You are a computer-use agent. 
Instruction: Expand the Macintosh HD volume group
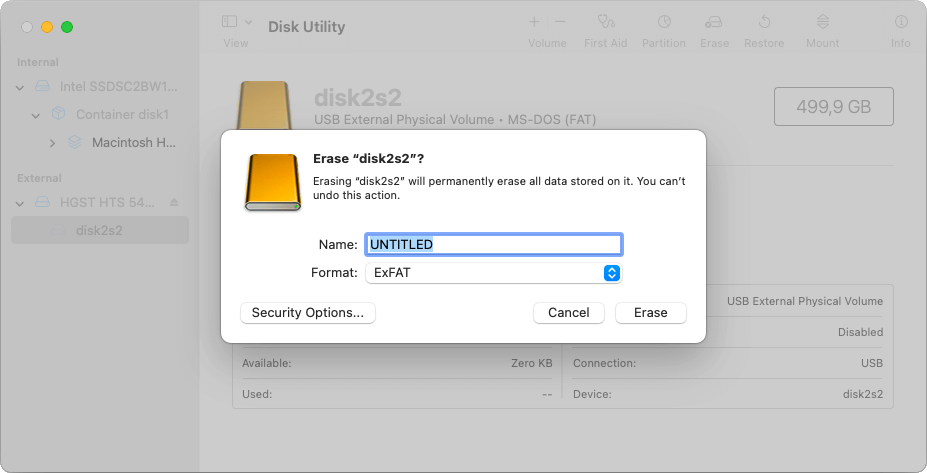pyautogui.click(x=53, y=143)
